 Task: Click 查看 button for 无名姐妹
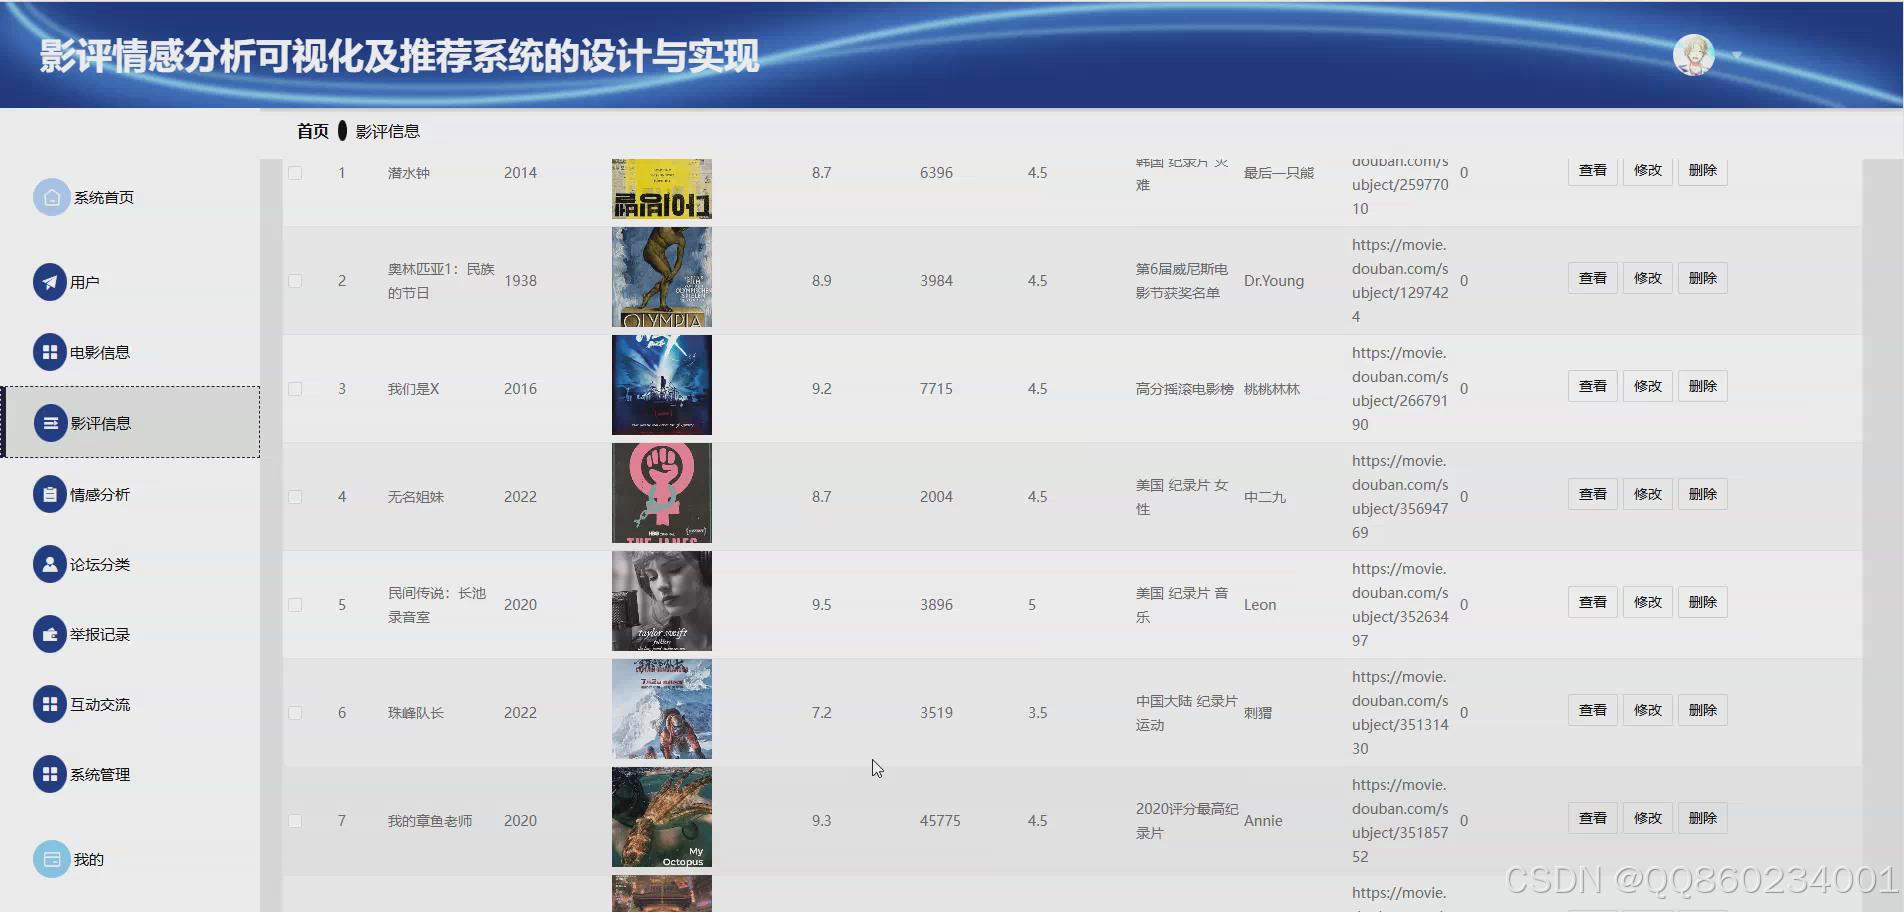pyautogui.click(x=1593, y=494)
